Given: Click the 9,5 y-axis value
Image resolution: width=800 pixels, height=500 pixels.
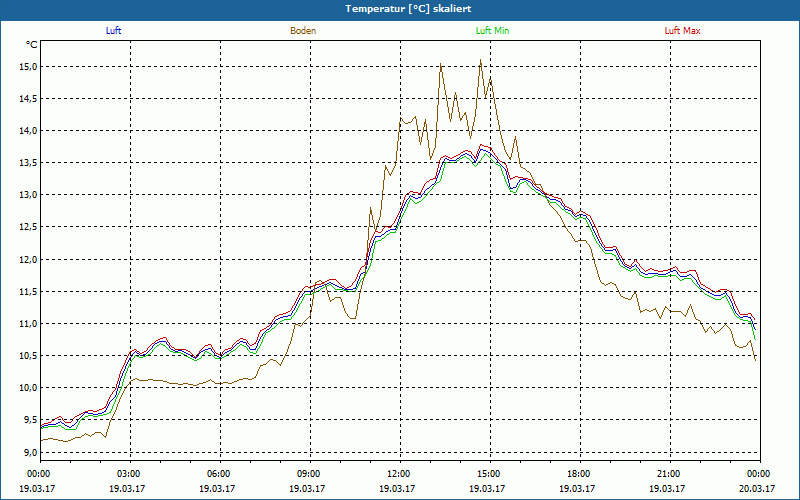Looking at the screenshot, I should coord(31,420).
